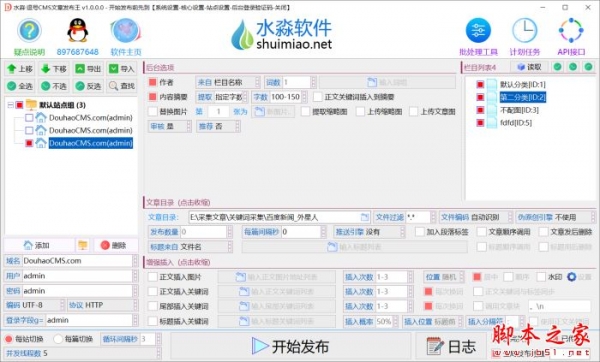Click 密码 input field
Viewport: 600px width, 362px height.
point(77,291)
